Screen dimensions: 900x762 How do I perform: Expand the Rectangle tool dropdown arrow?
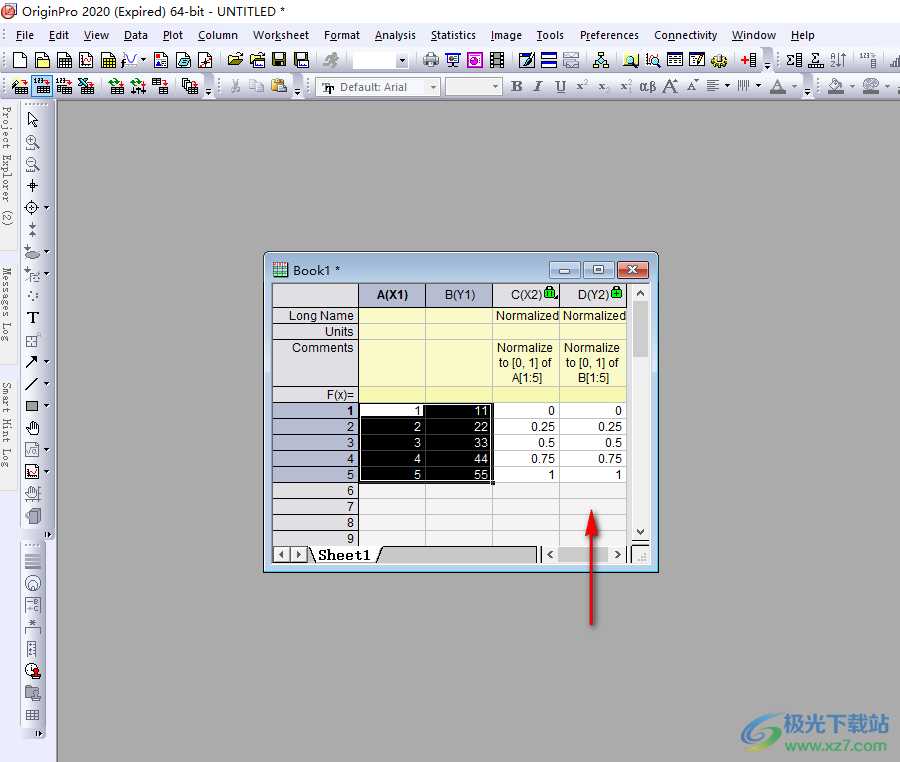coord(46,406)
